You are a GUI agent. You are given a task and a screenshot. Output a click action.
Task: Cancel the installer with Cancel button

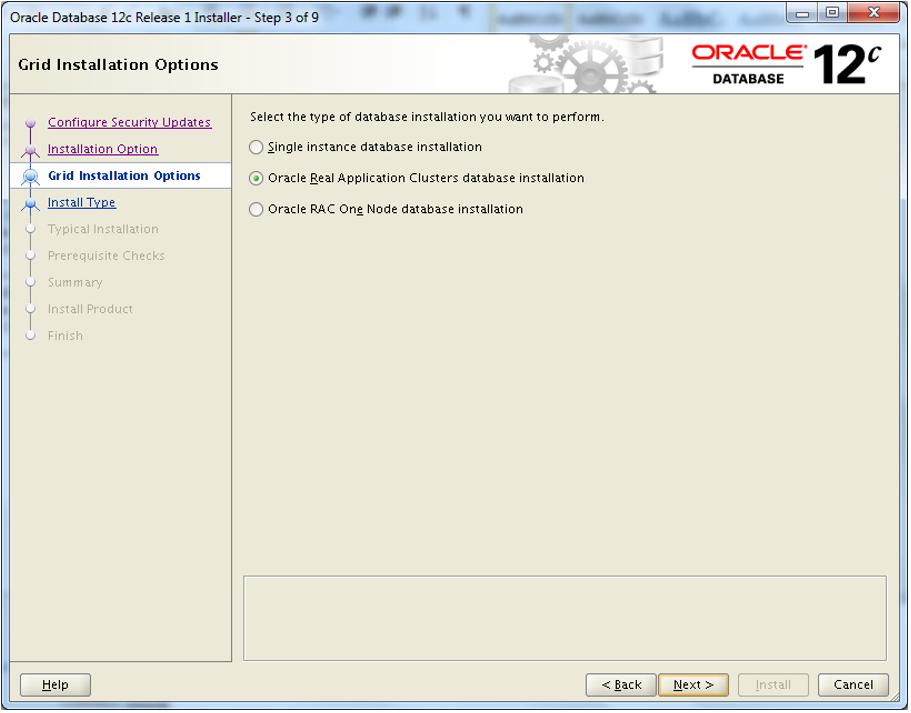pyautogui.click(x=853, y=685)
